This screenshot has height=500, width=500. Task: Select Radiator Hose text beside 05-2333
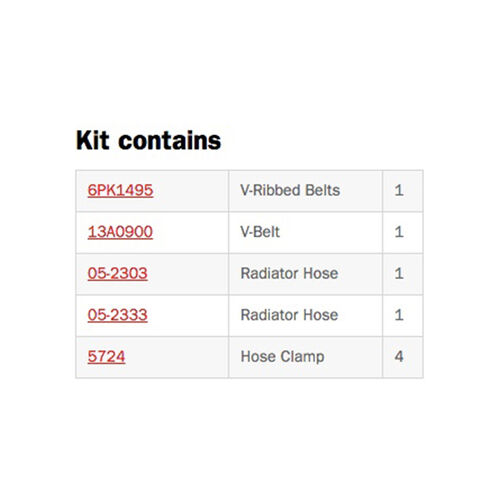(289, 315)
